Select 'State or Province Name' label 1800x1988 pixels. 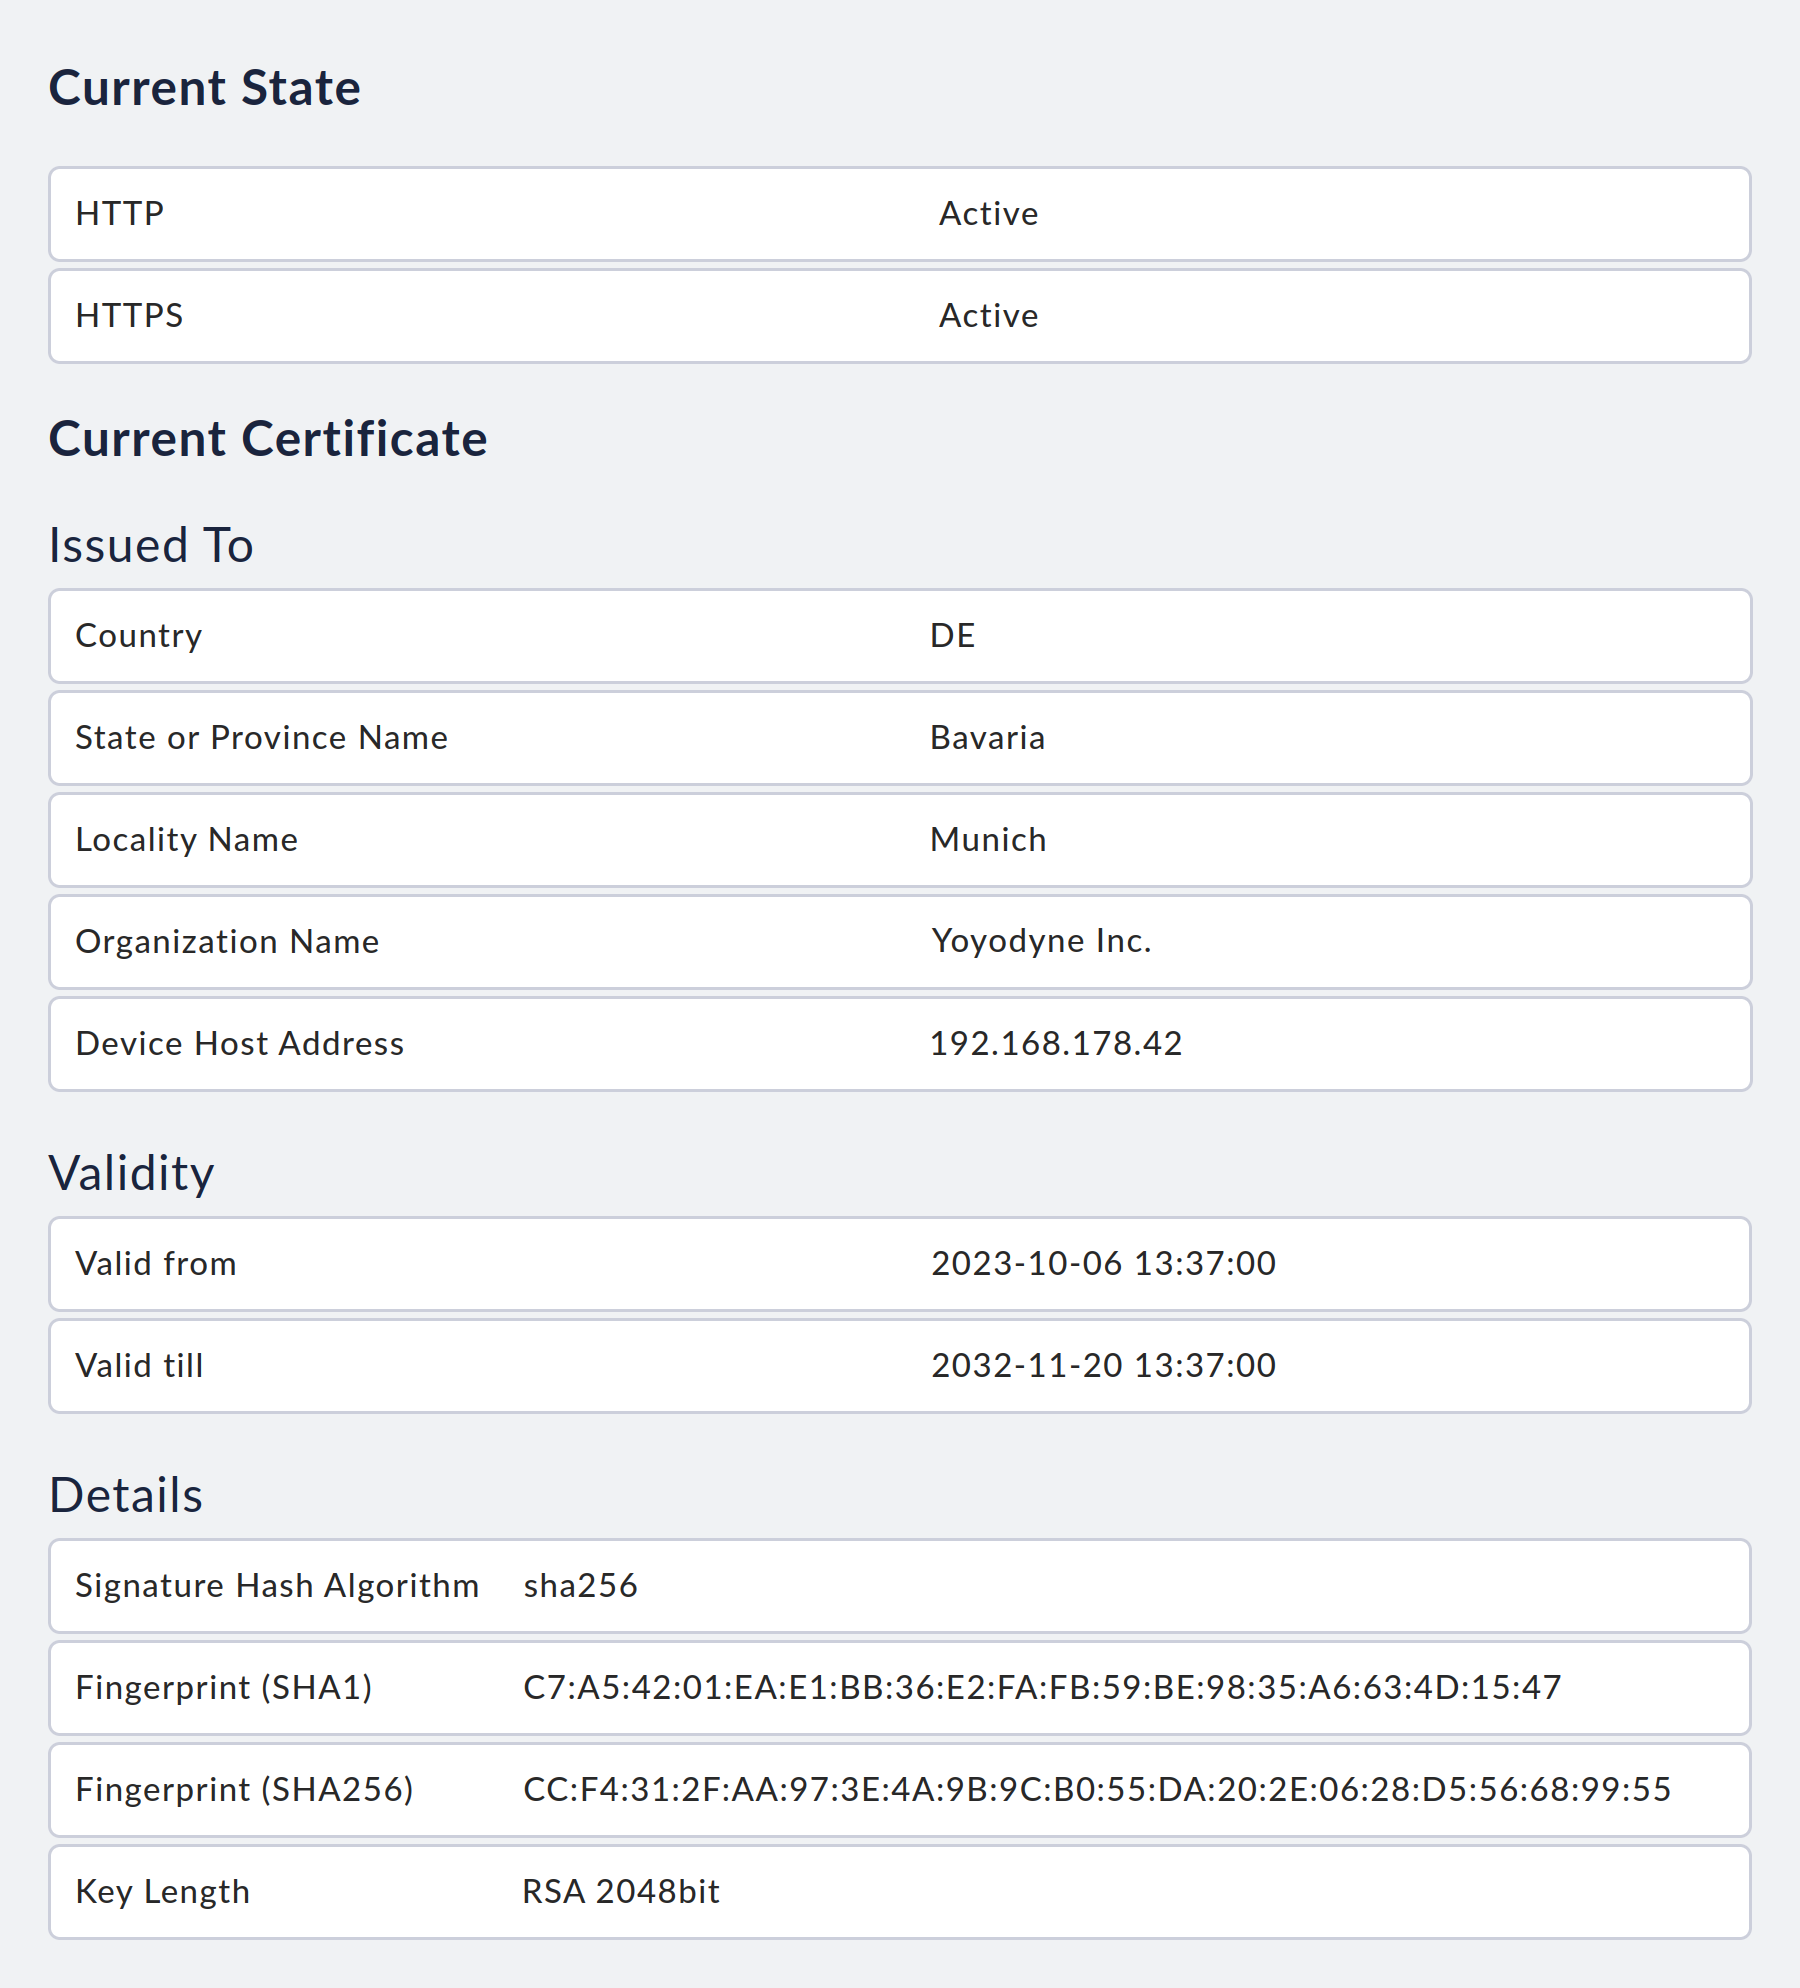point(262,738)
